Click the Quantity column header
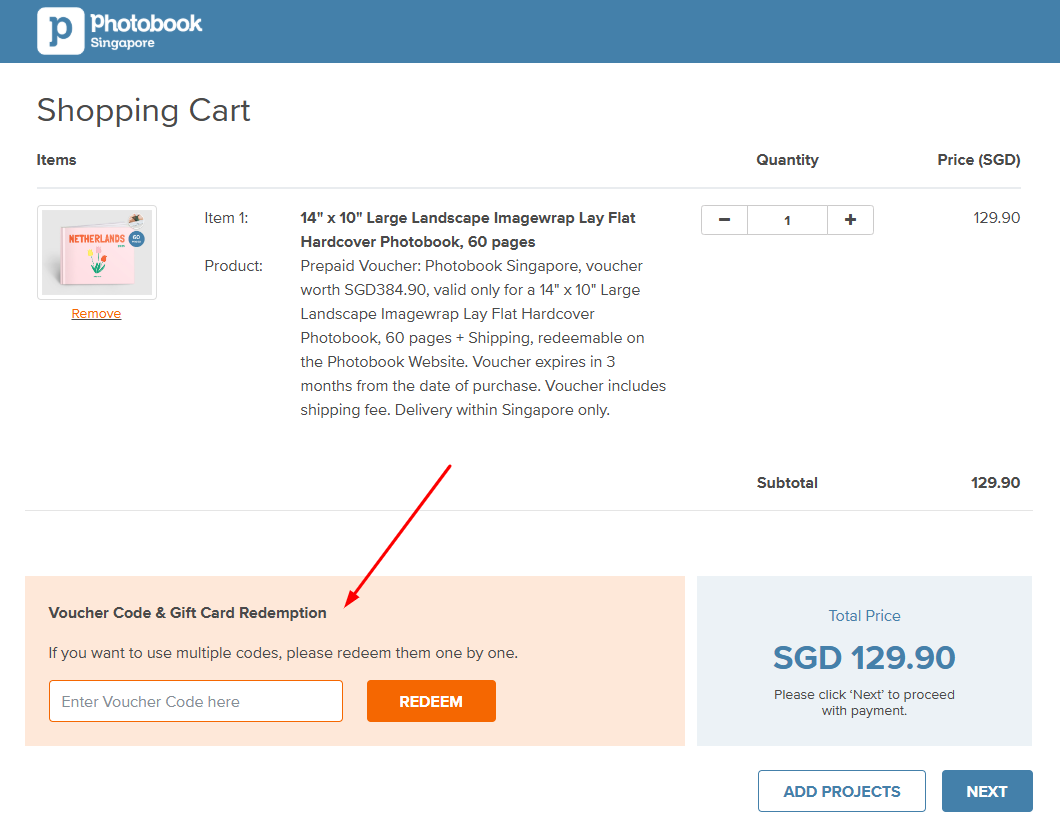1060x838 pixels. tap(787, 160)
